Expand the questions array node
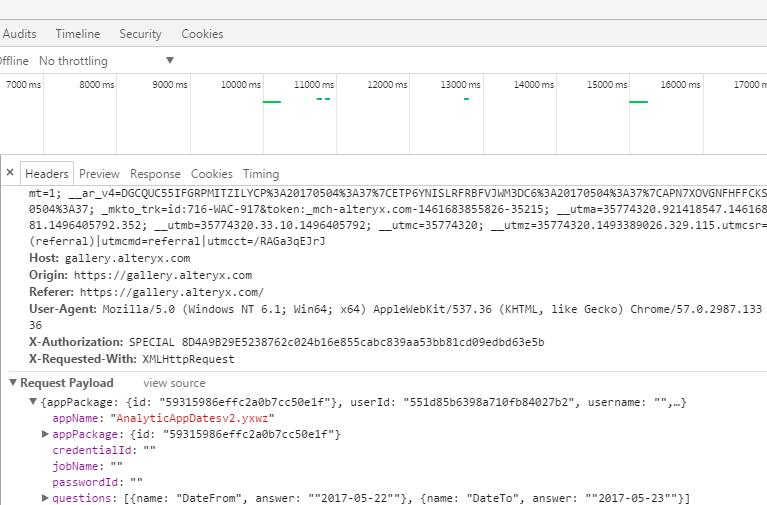Screen dimensions: 767x505 [45, 498]
